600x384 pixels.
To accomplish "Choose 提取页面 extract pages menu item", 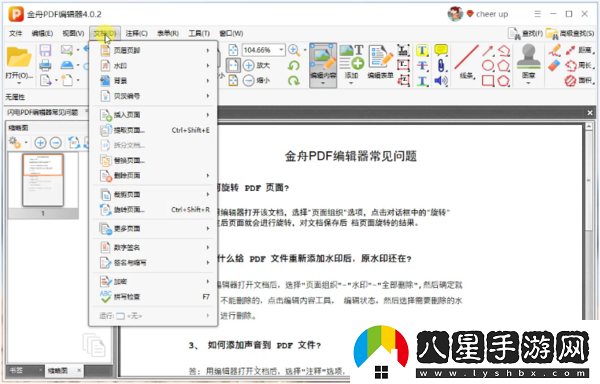I will click(x=153, y=130).
